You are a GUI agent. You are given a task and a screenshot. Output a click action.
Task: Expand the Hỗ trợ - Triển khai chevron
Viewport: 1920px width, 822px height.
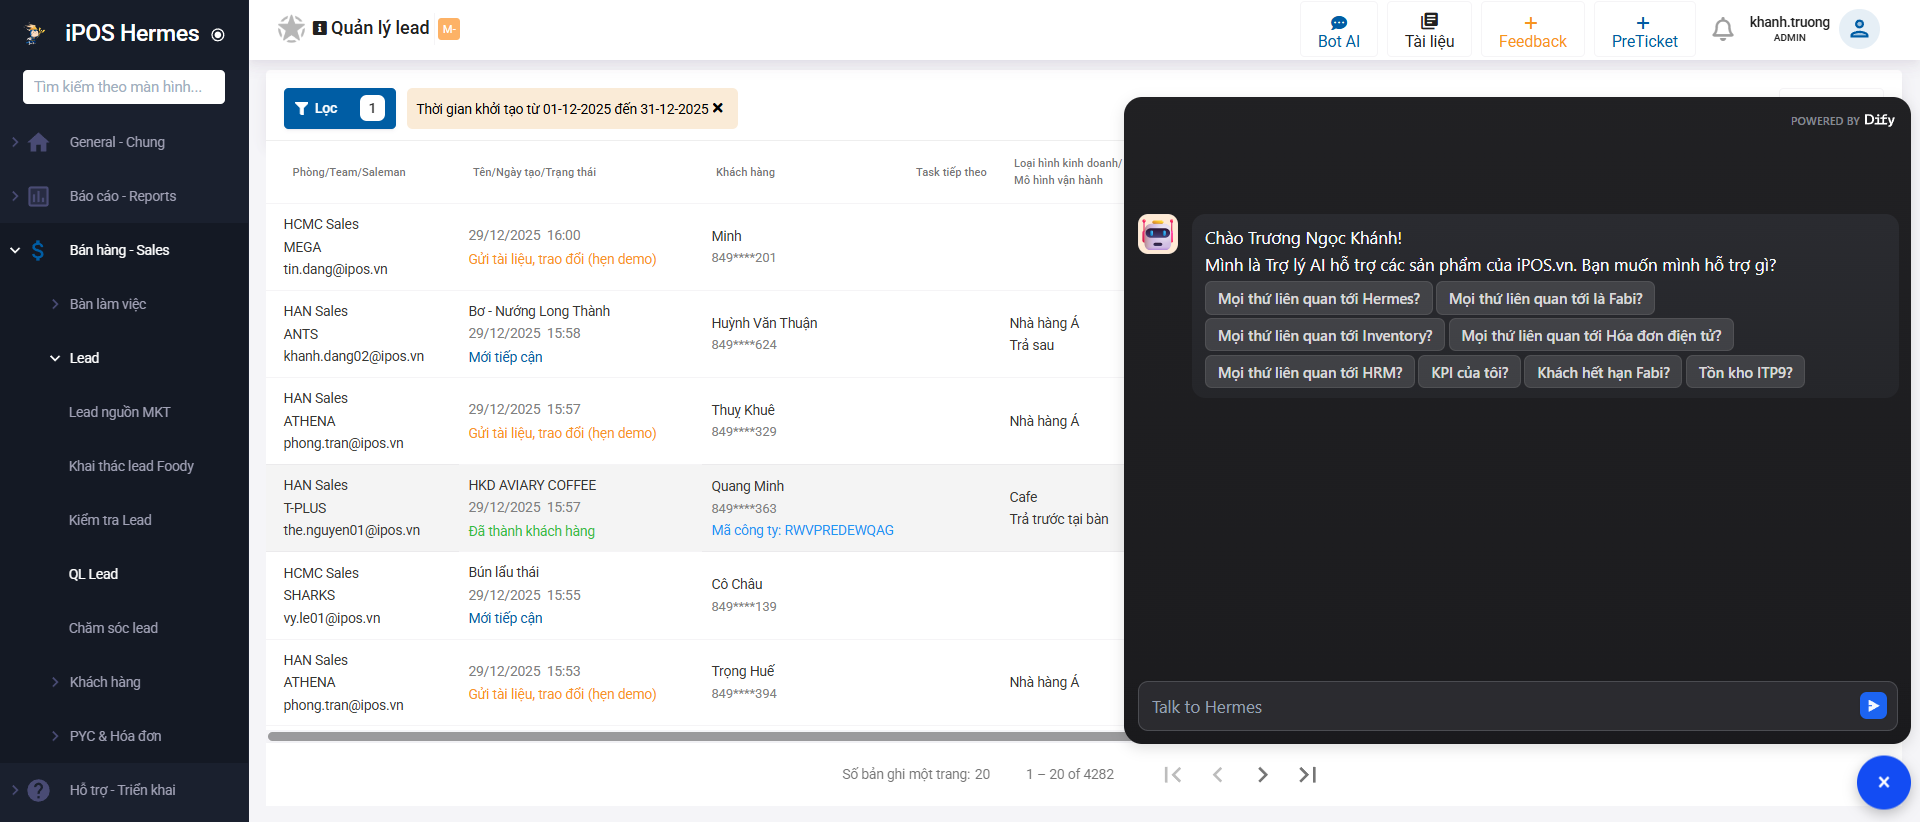point(15,790)
